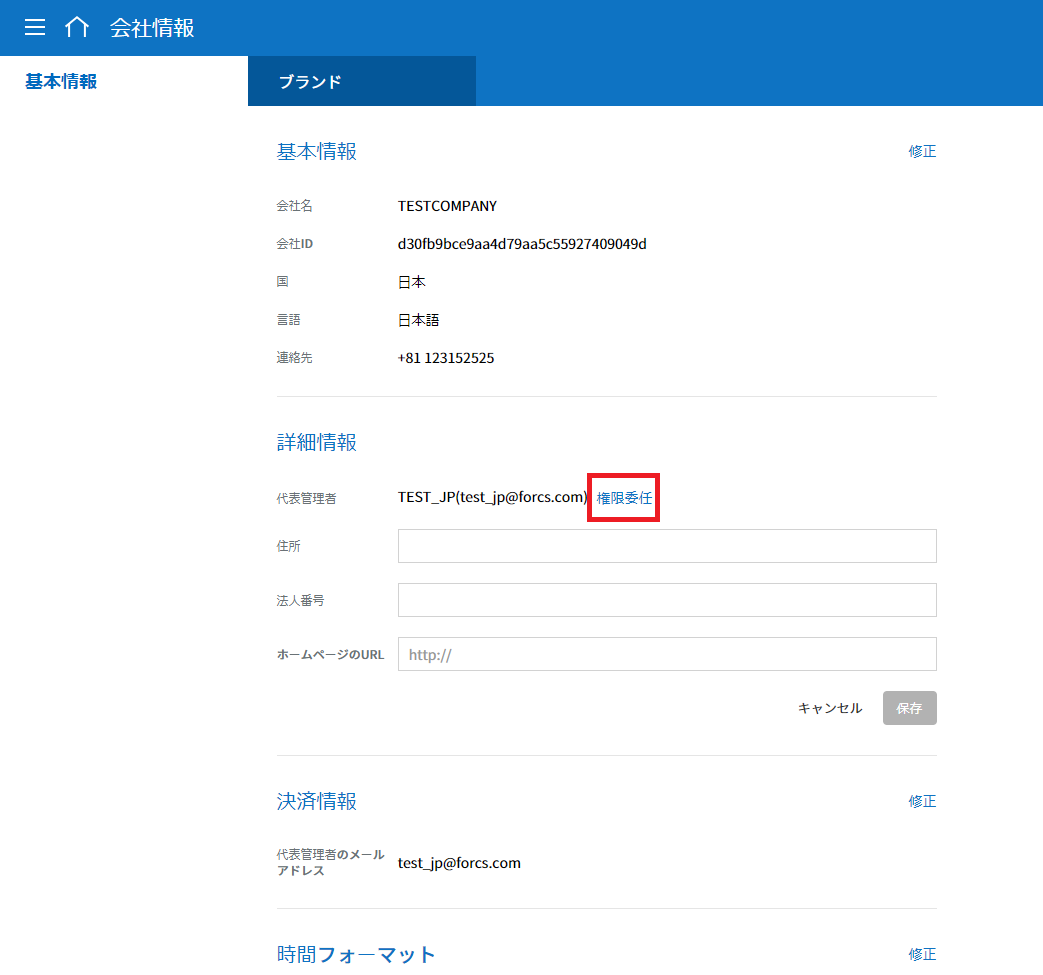Go to home via house icon

pos(76,27)
